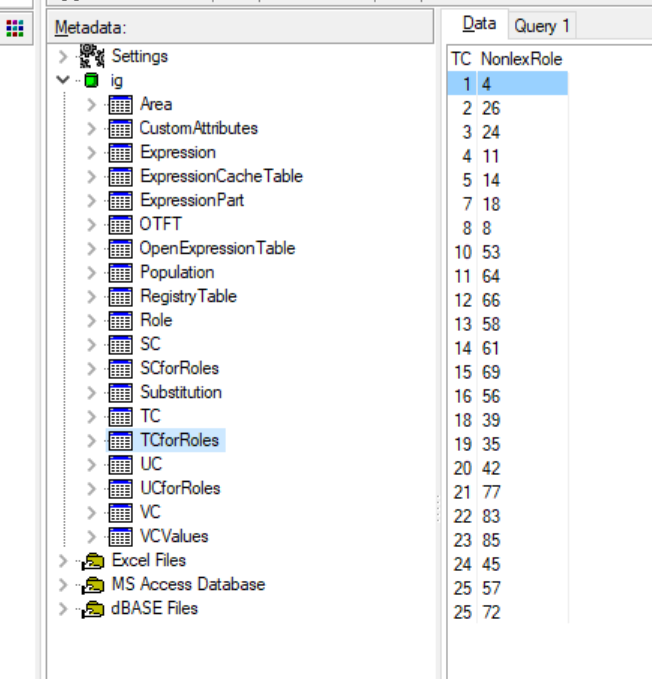Select the Expression table in tree
This screenshot has height=679, width=652.
click(177, 152)
